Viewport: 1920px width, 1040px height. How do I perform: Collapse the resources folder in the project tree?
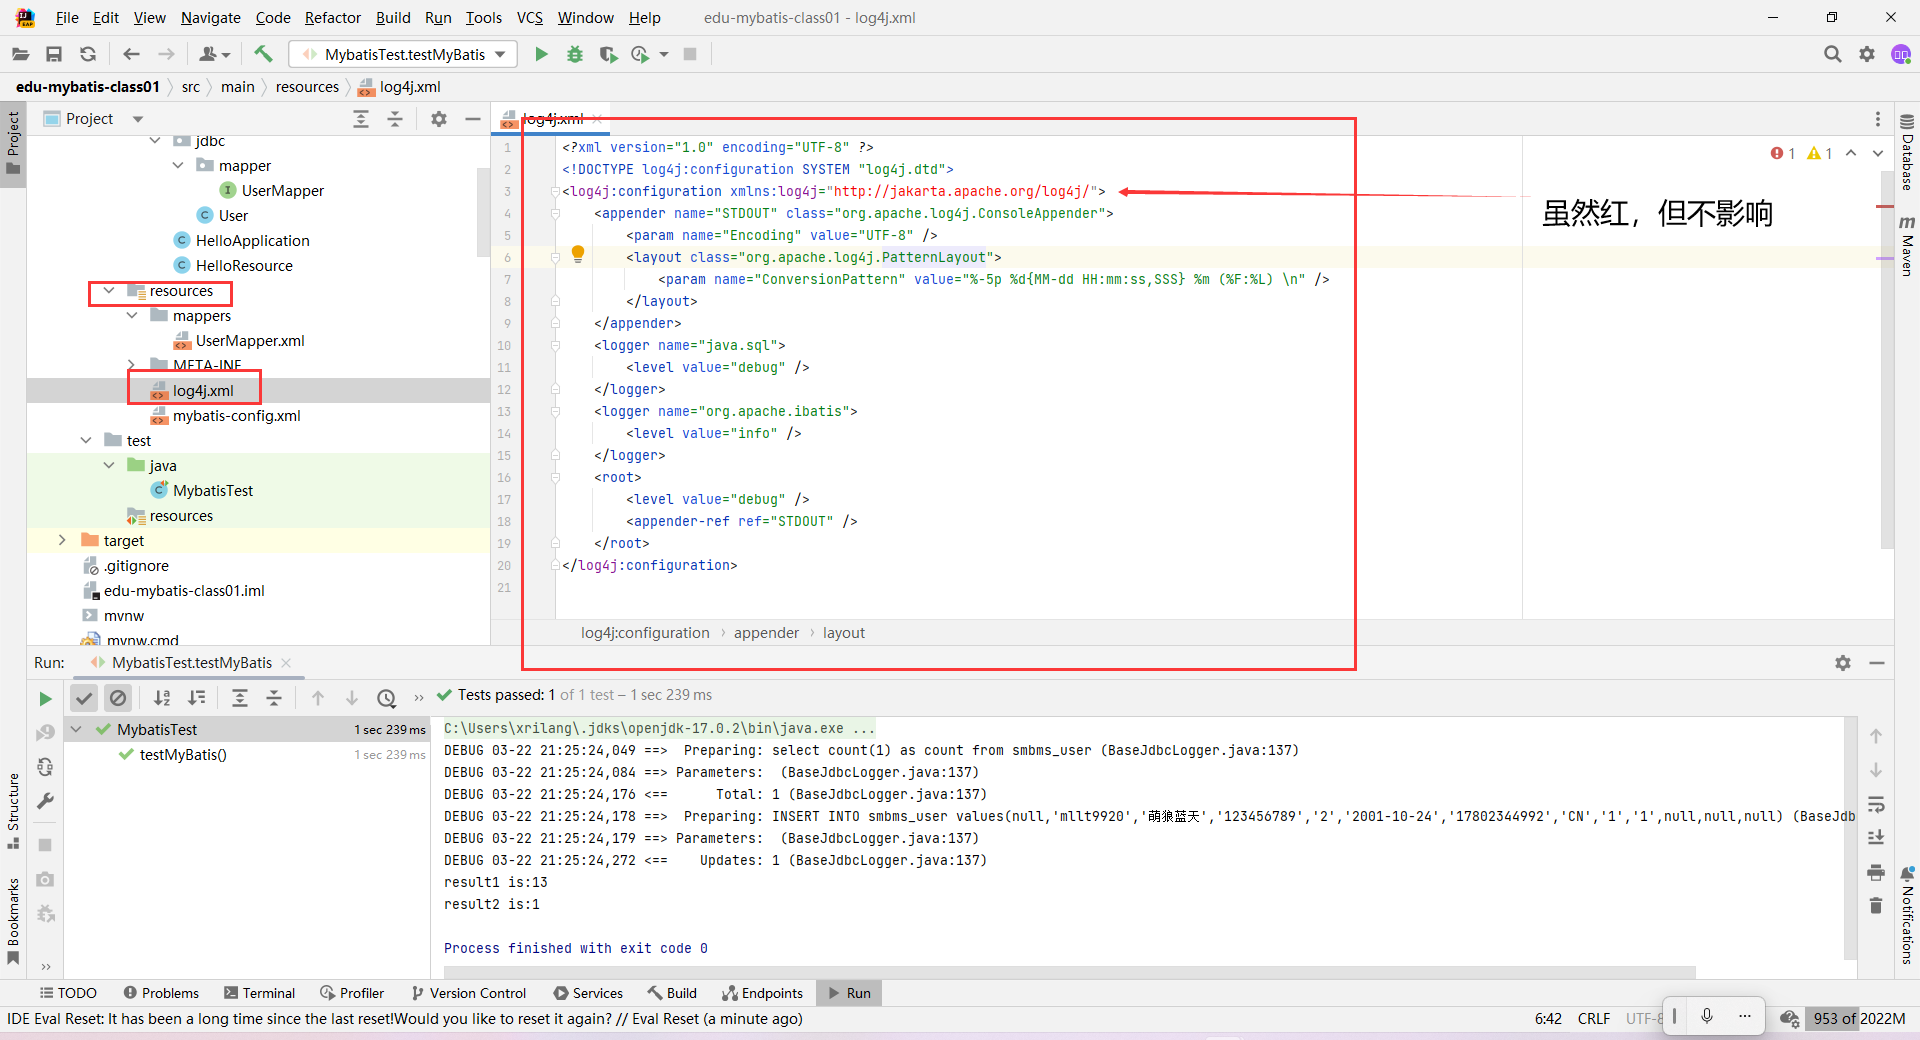click(109, 291)
